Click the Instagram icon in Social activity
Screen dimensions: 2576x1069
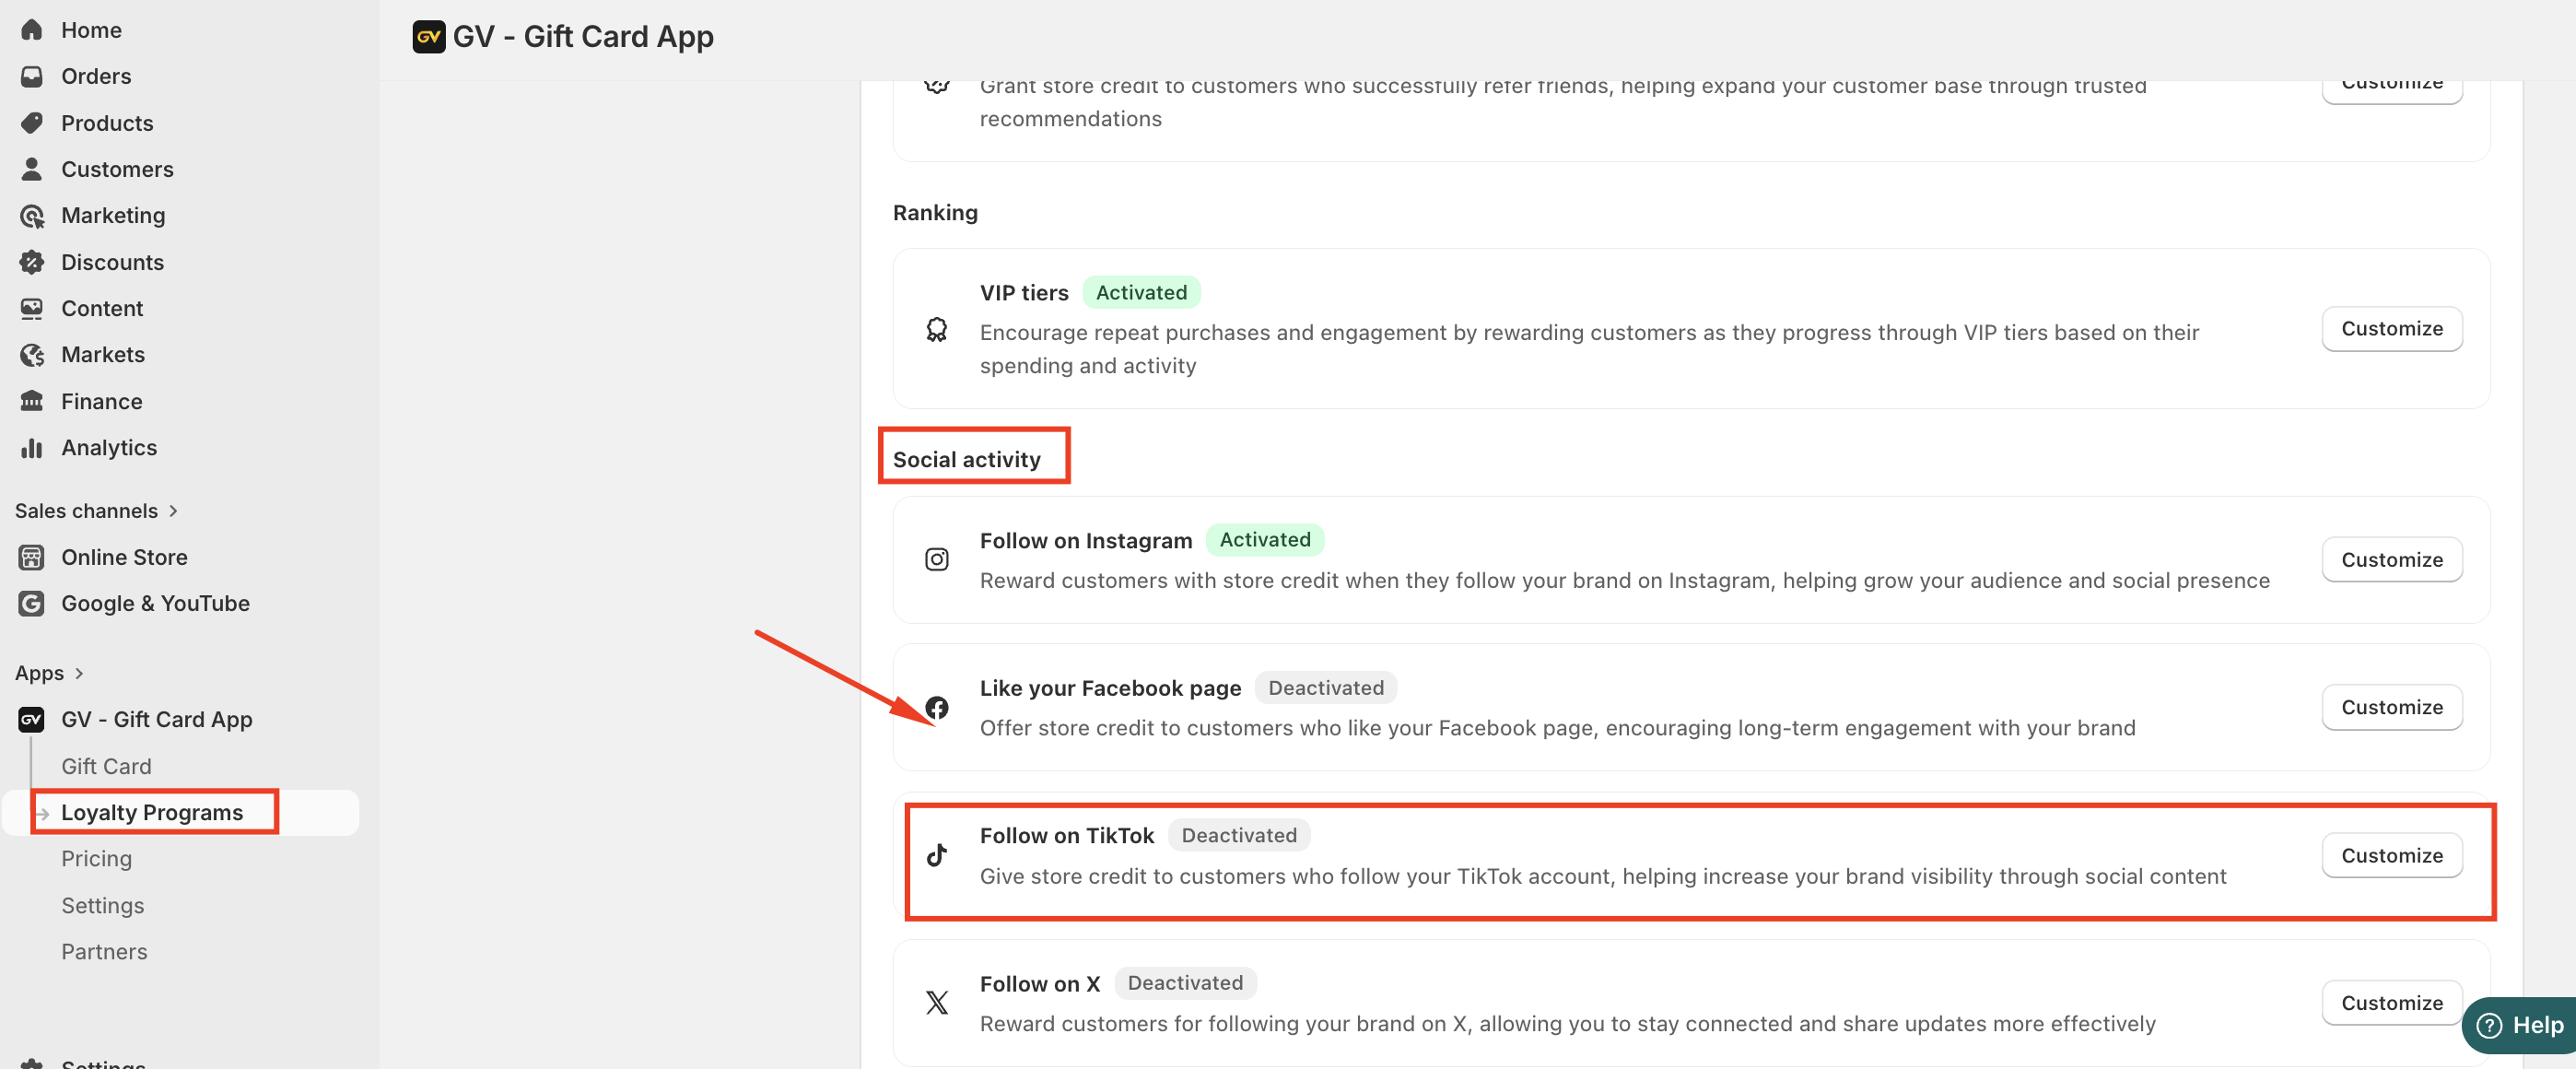(936, 559)
